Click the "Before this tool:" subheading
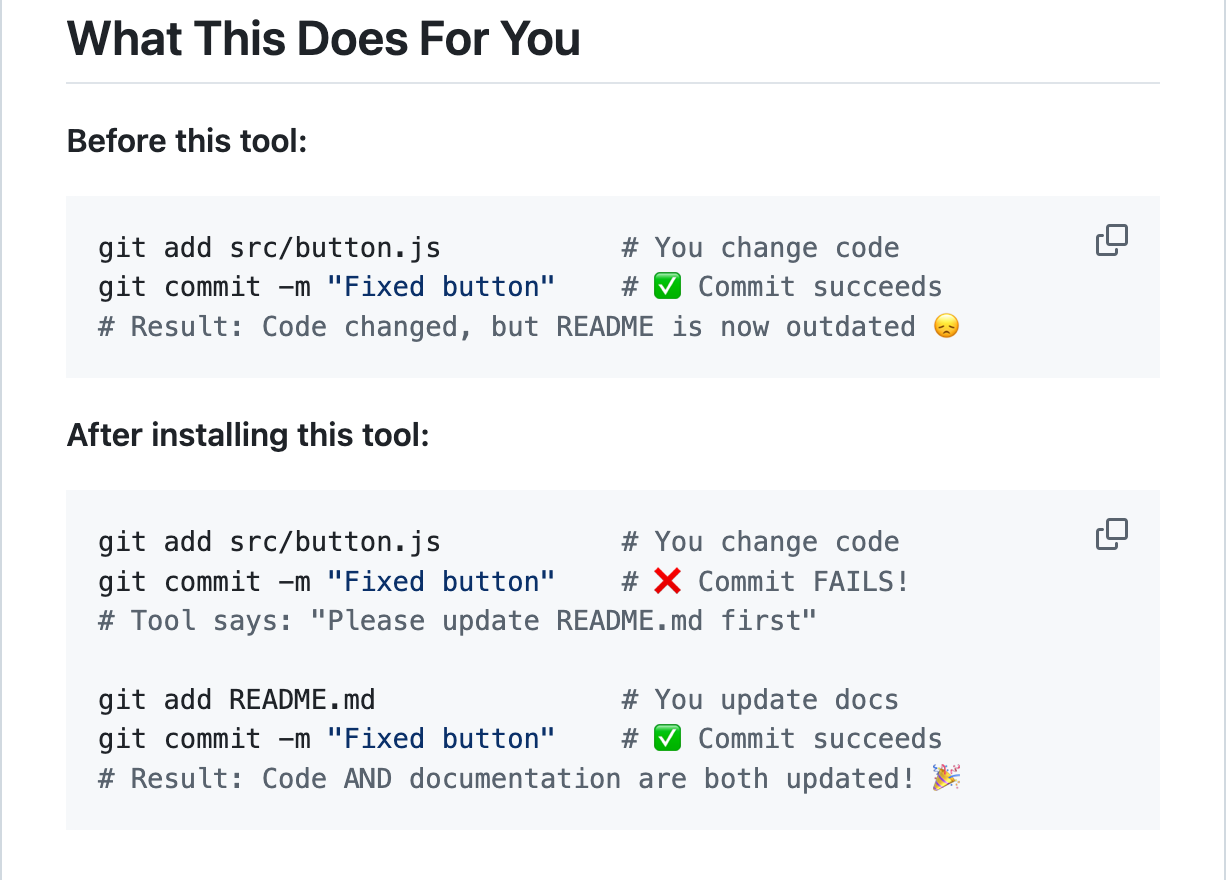 [x=187, y=142]
